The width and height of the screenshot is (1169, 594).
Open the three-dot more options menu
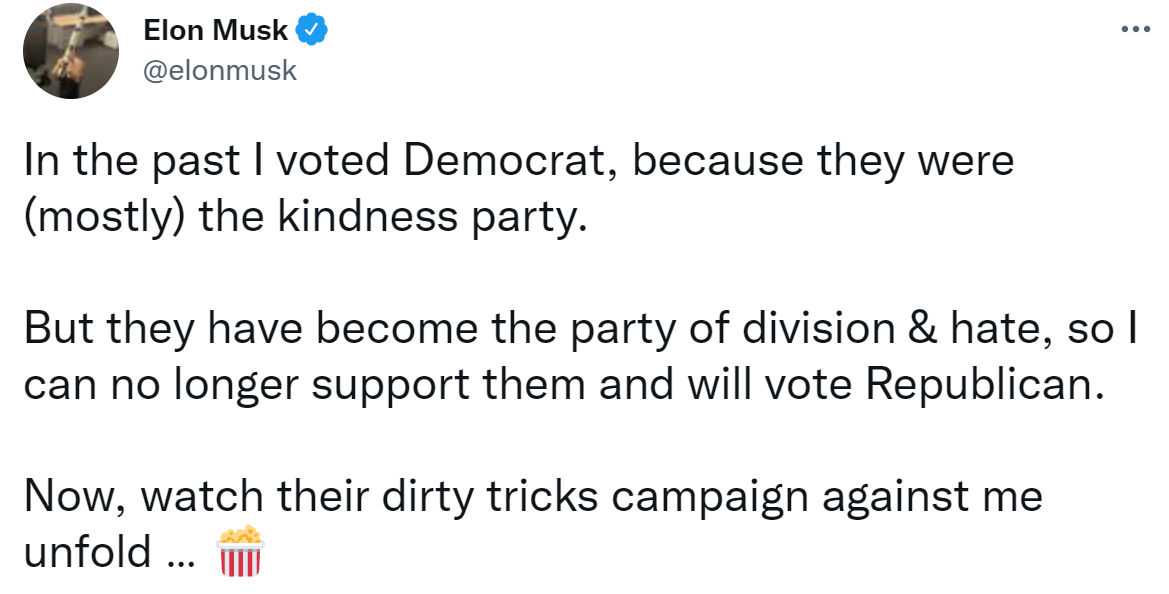coord(1135,31)
